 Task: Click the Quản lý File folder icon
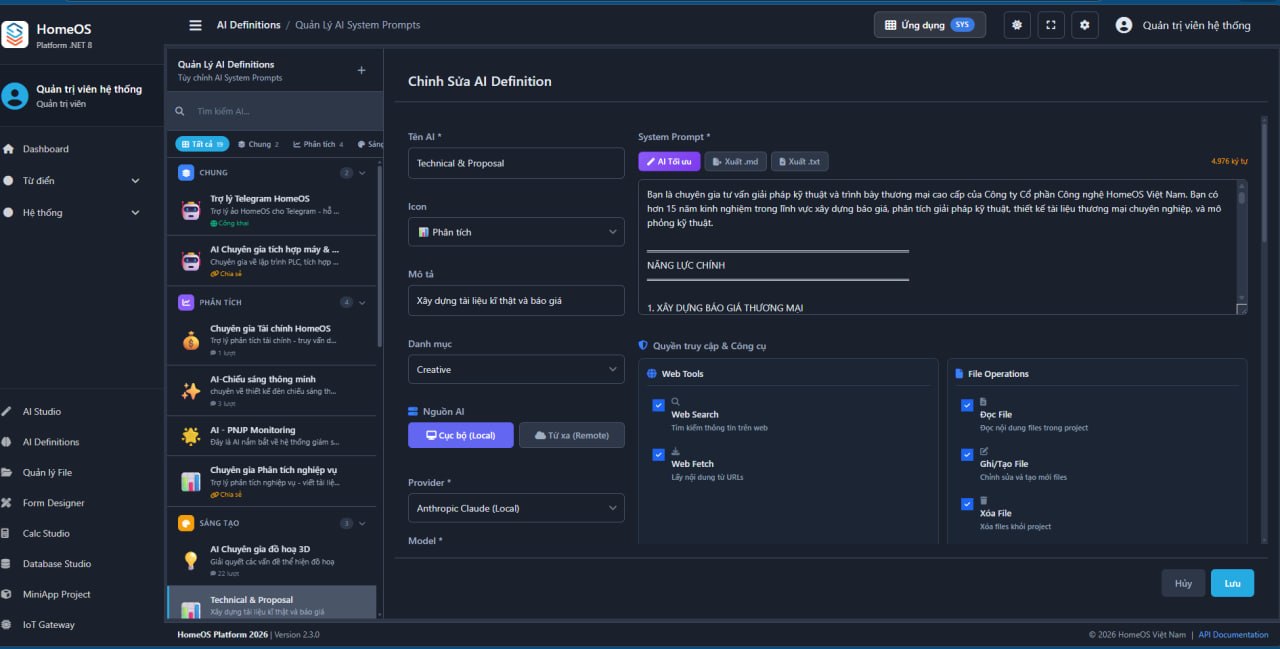point(8,472)
